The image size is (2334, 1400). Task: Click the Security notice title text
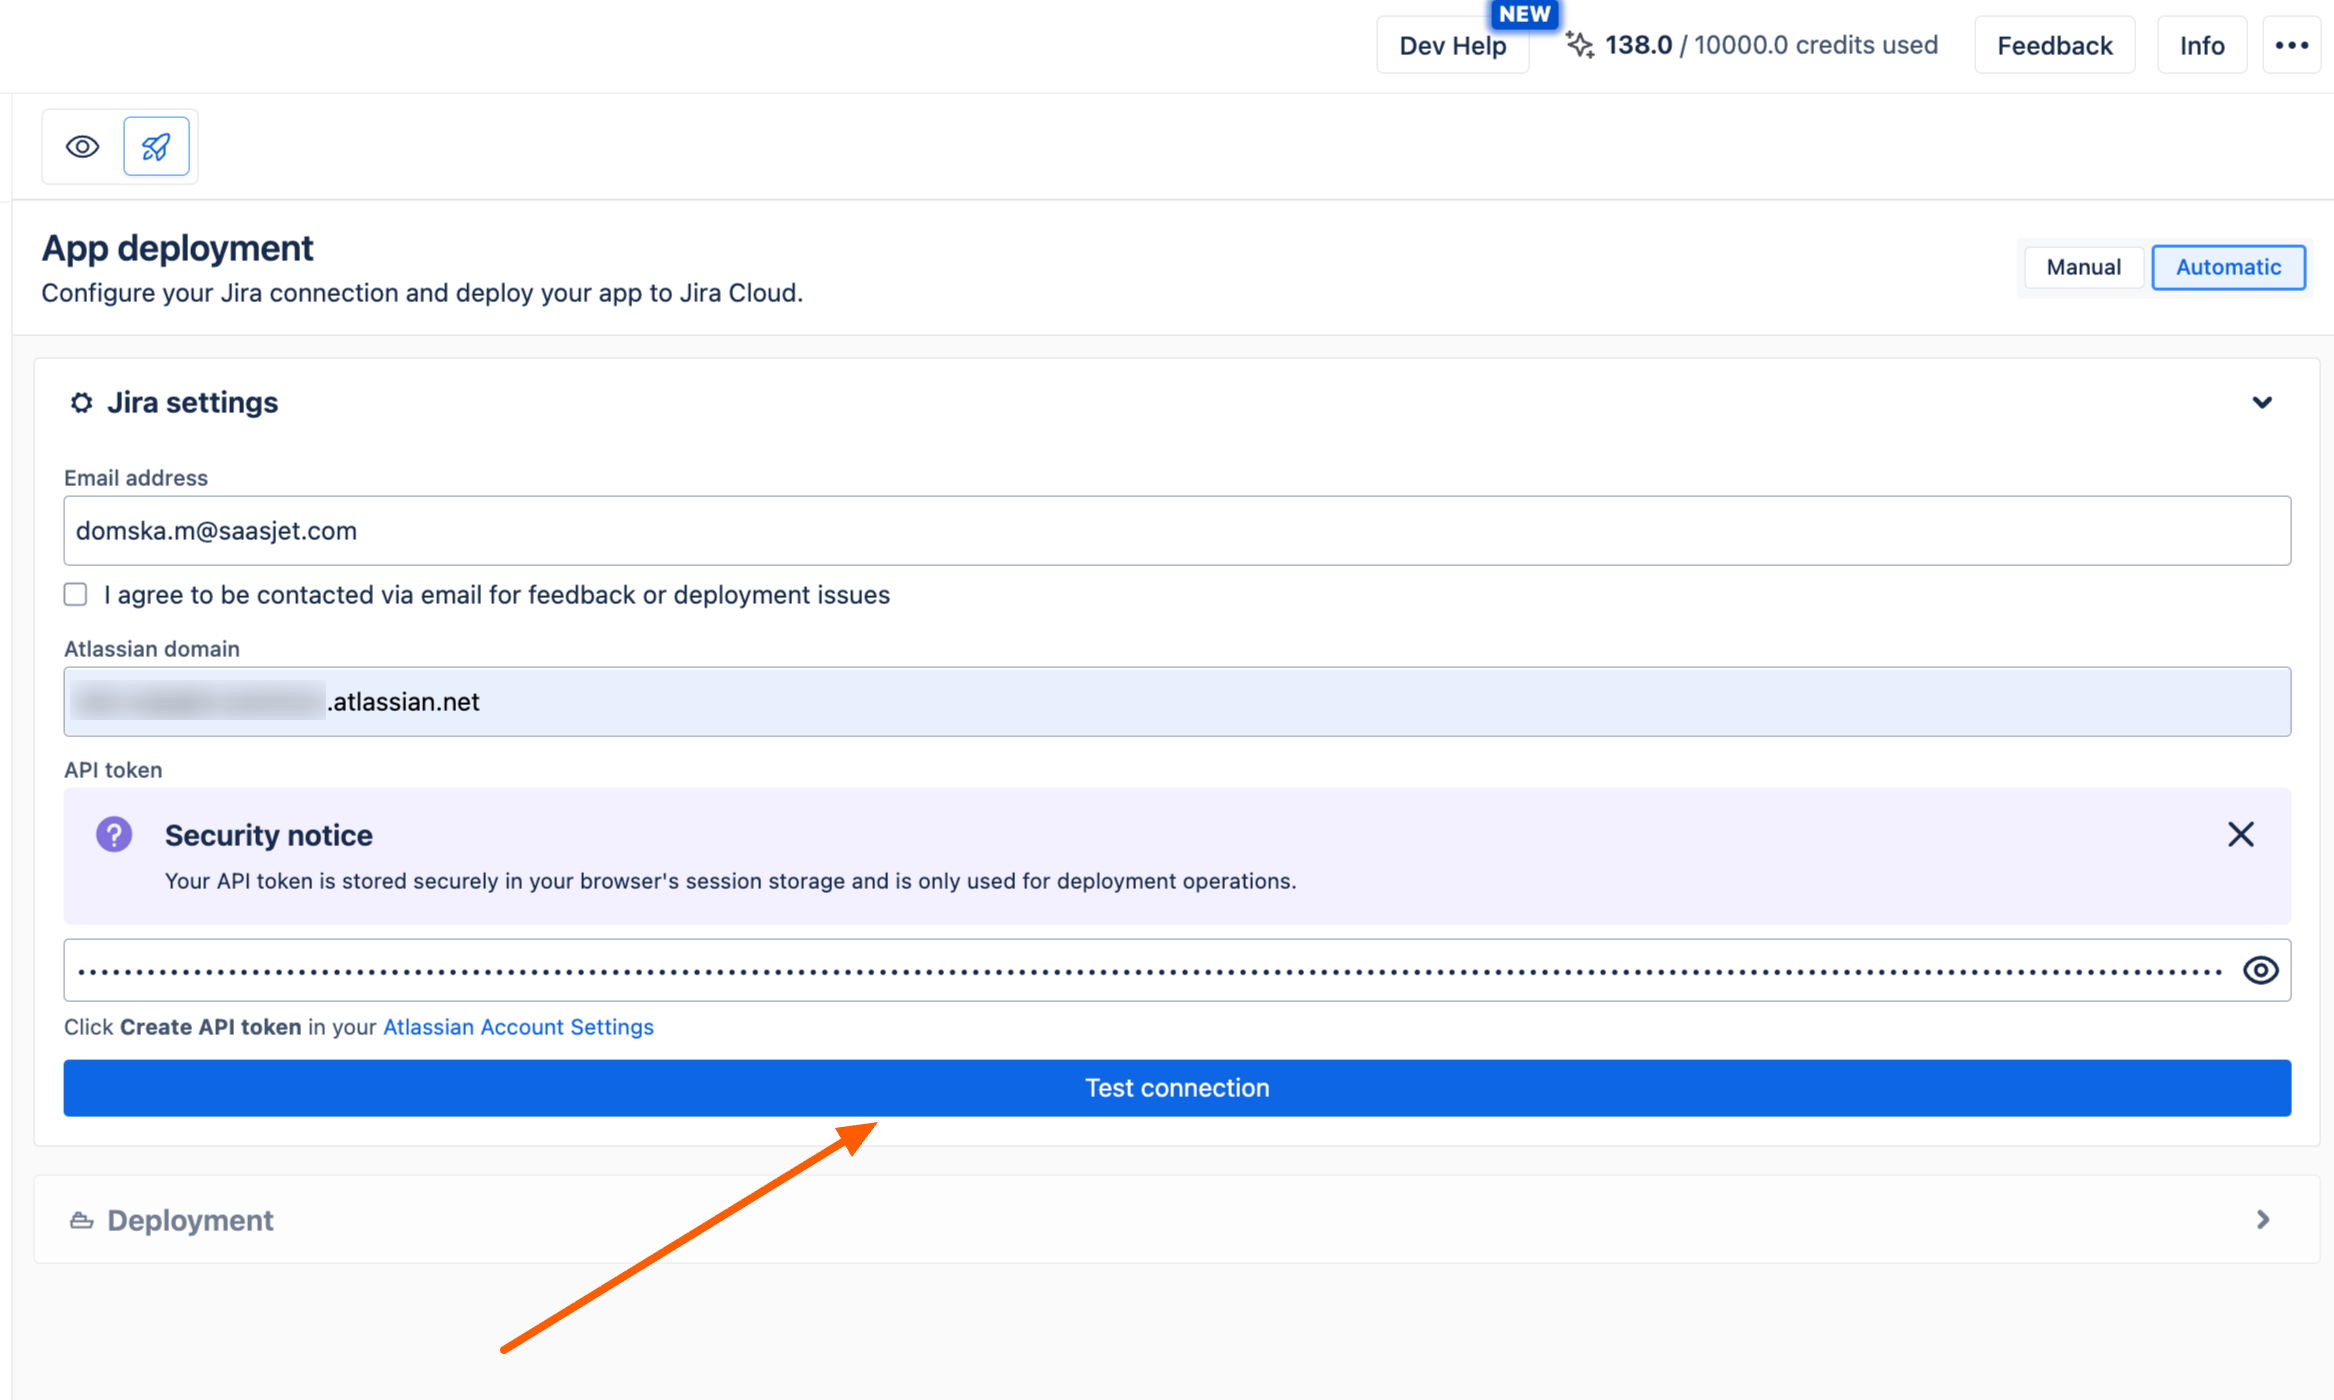tap(268, 835)
